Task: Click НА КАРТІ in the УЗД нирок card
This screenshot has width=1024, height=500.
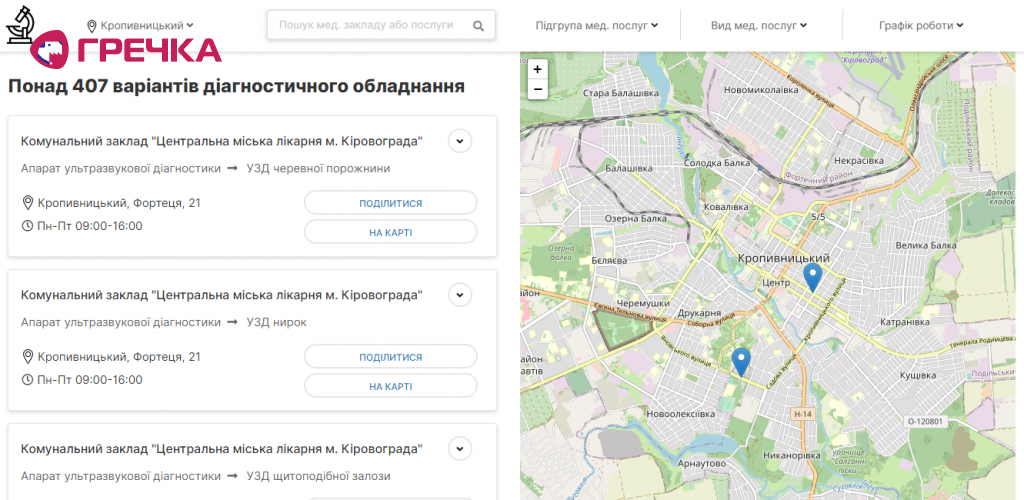Action: (391, 386)
